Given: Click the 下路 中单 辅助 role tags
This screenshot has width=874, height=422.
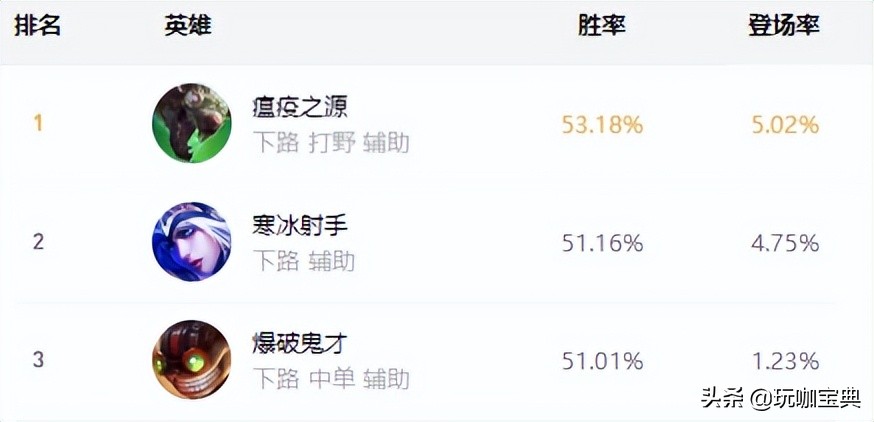Looking at the screenshot, I should [x=331, y=380].
